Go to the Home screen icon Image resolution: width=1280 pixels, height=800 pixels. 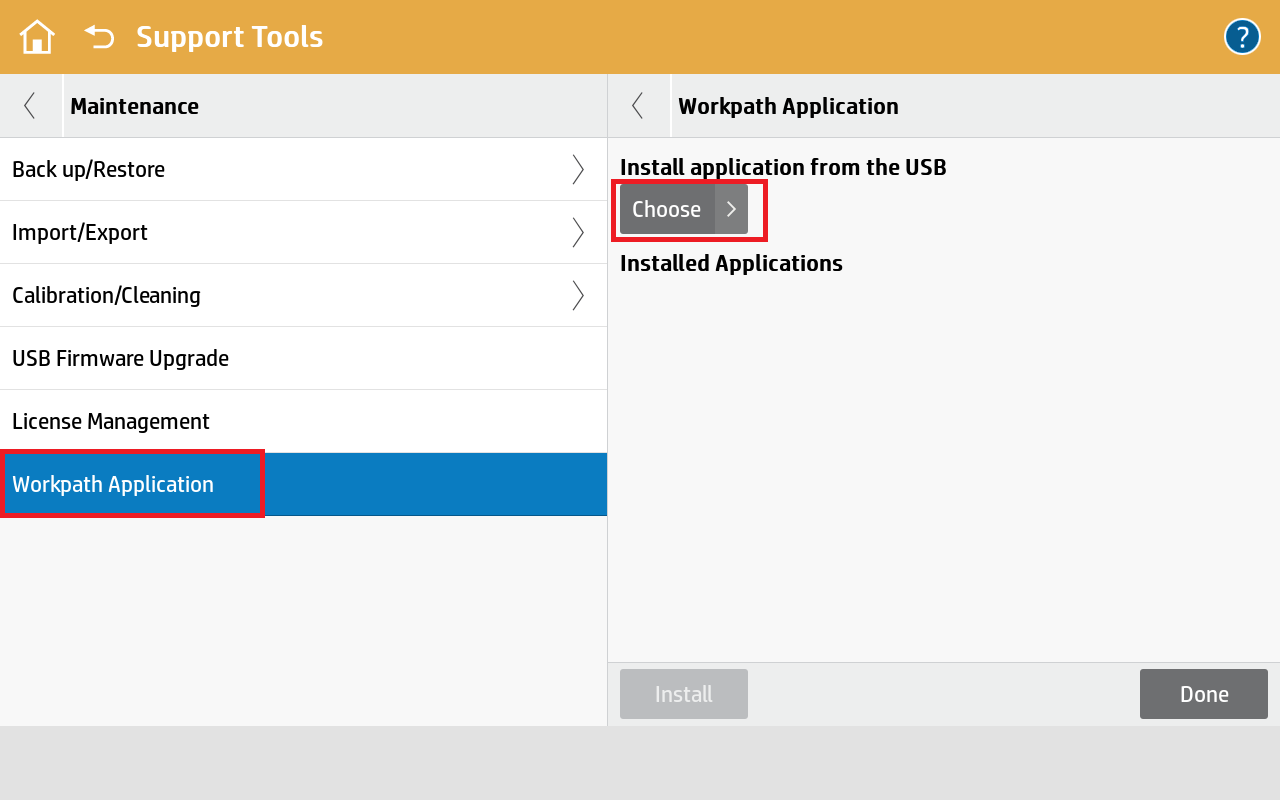coord(37,37)
